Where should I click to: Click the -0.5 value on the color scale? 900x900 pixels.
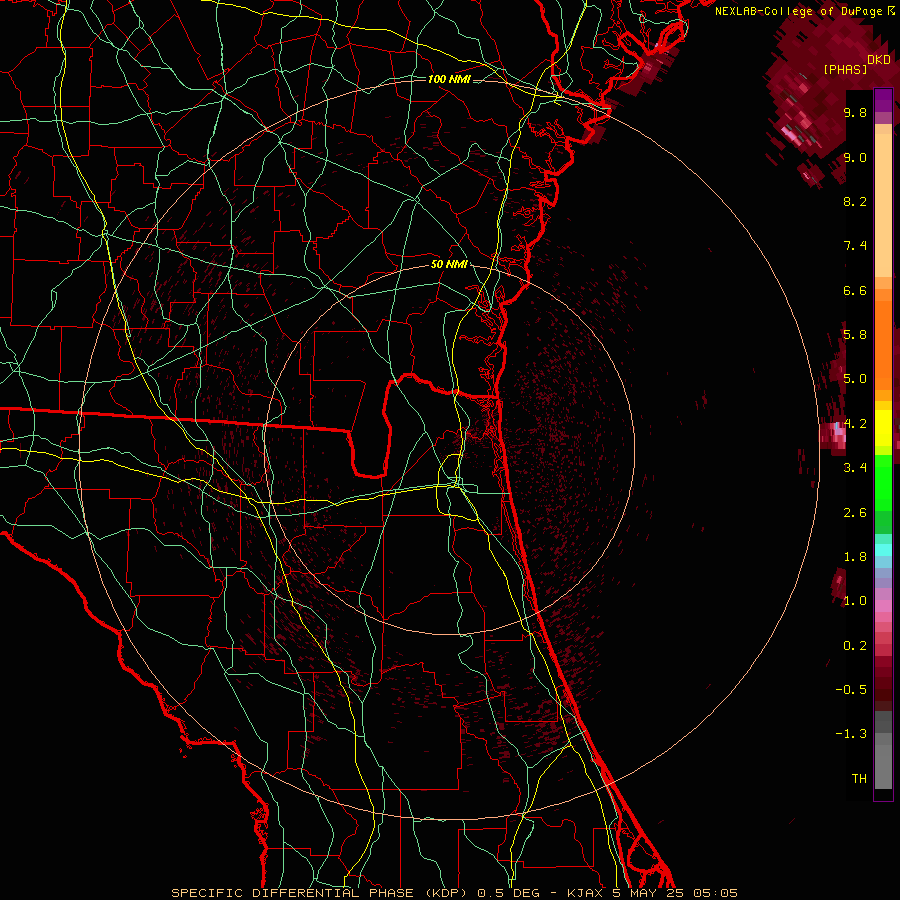click(851, 690)
